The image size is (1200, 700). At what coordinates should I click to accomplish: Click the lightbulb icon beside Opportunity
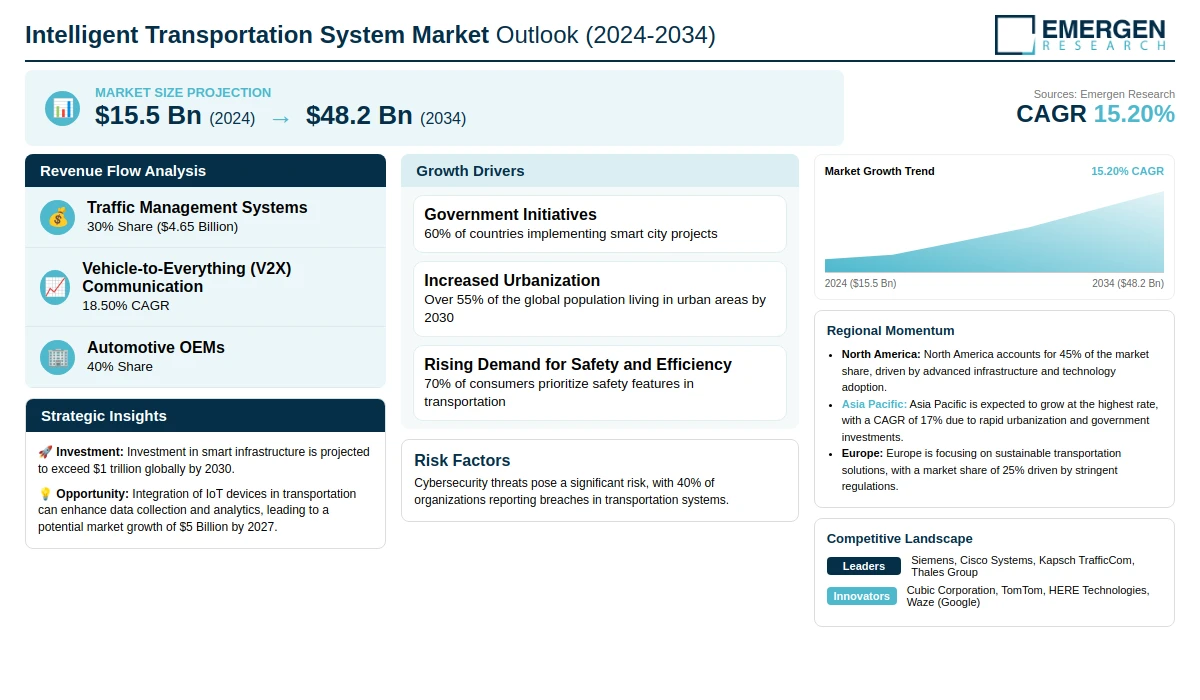tap(45, 494)
